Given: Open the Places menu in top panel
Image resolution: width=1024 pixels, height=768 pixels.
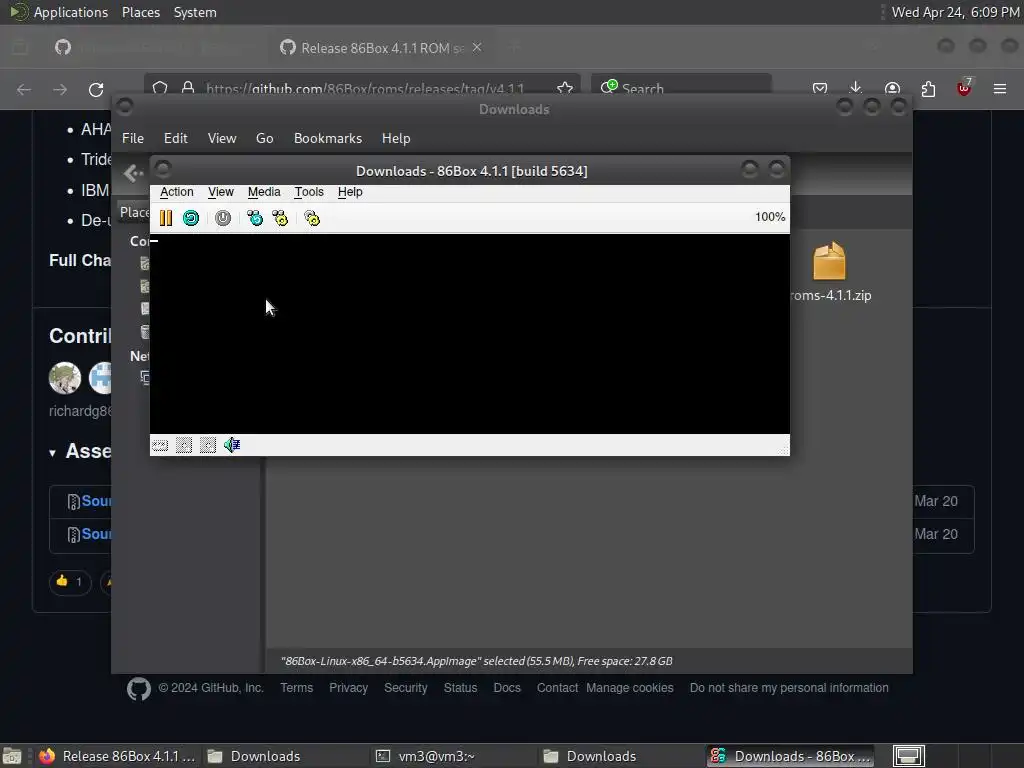Looking at the screenshot, I should click(x=141, y=12).
